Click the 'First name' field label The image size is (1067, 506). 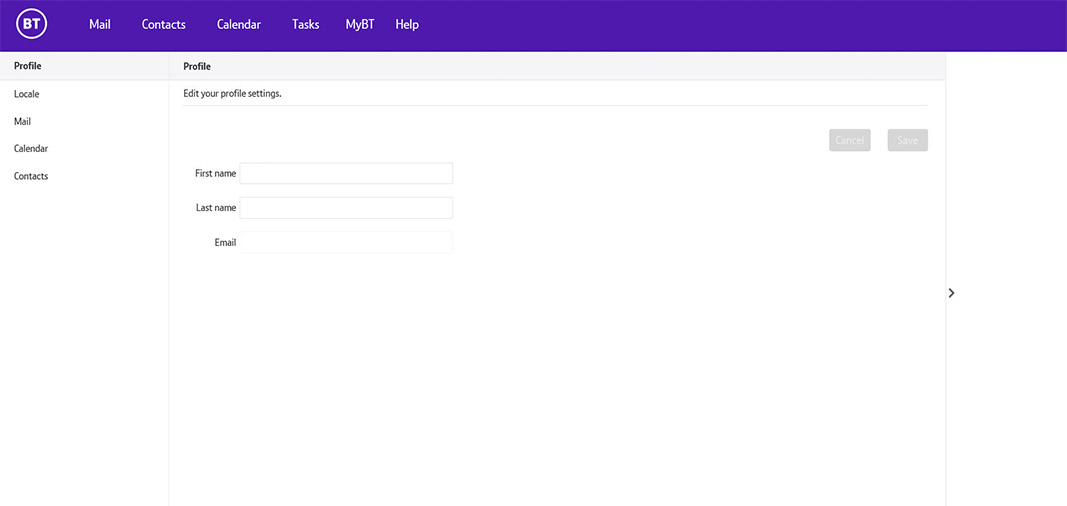(x=215, y=173)
